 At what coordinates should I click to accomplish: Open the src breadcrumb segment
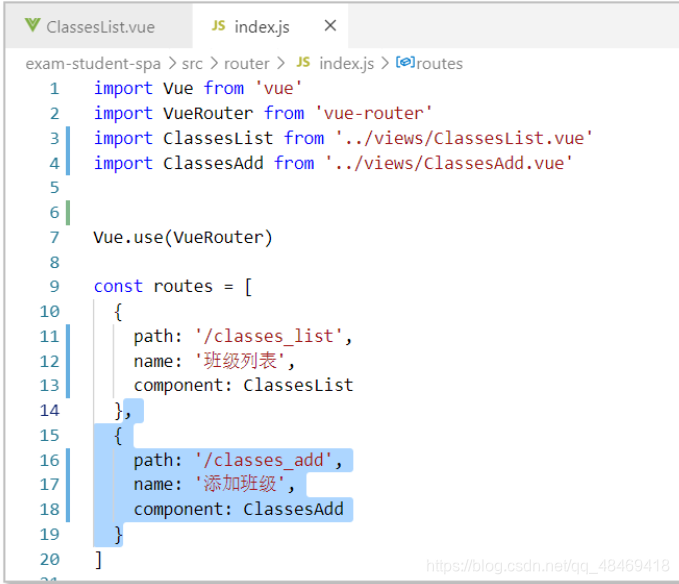click(x=192, y=64)
